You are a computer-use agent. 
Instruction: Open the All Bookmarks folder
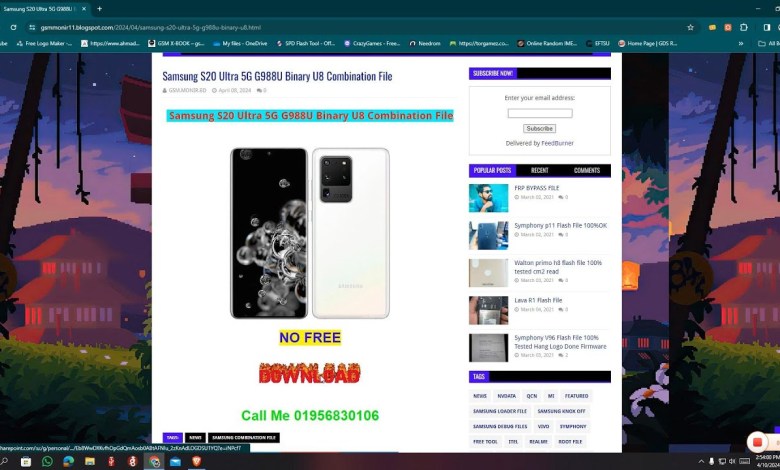click(769, 43)
